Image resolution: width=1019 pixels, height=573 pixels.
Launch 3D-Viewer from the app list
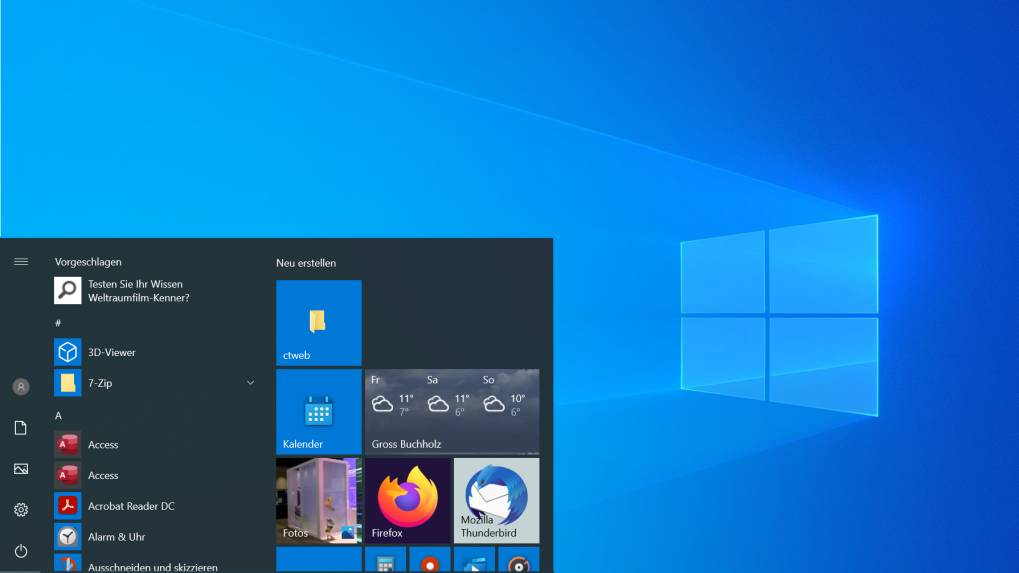156,352
